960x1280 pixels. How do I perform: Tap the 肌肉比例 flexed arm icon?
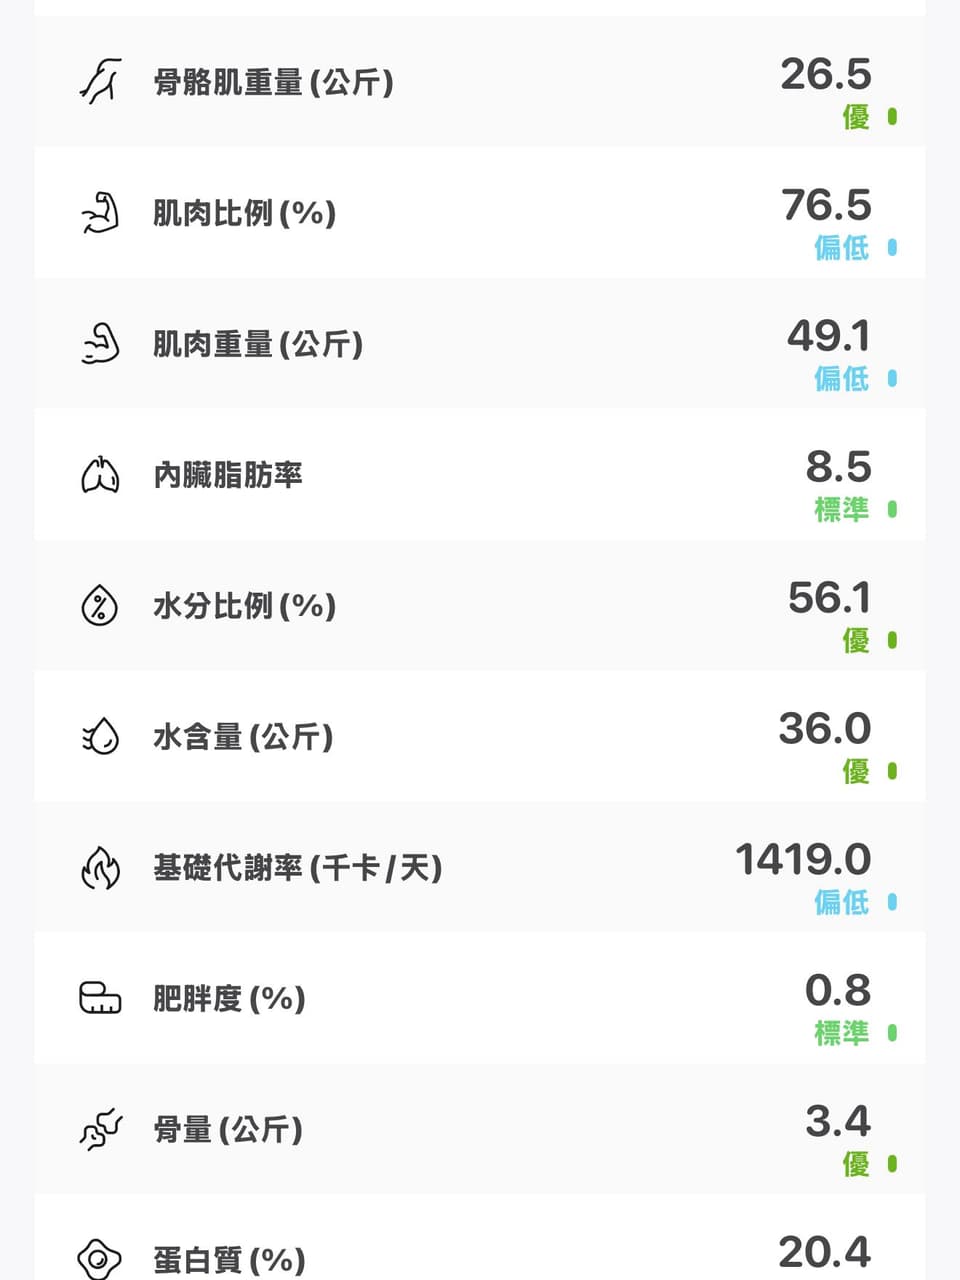[x=100, y=212]
